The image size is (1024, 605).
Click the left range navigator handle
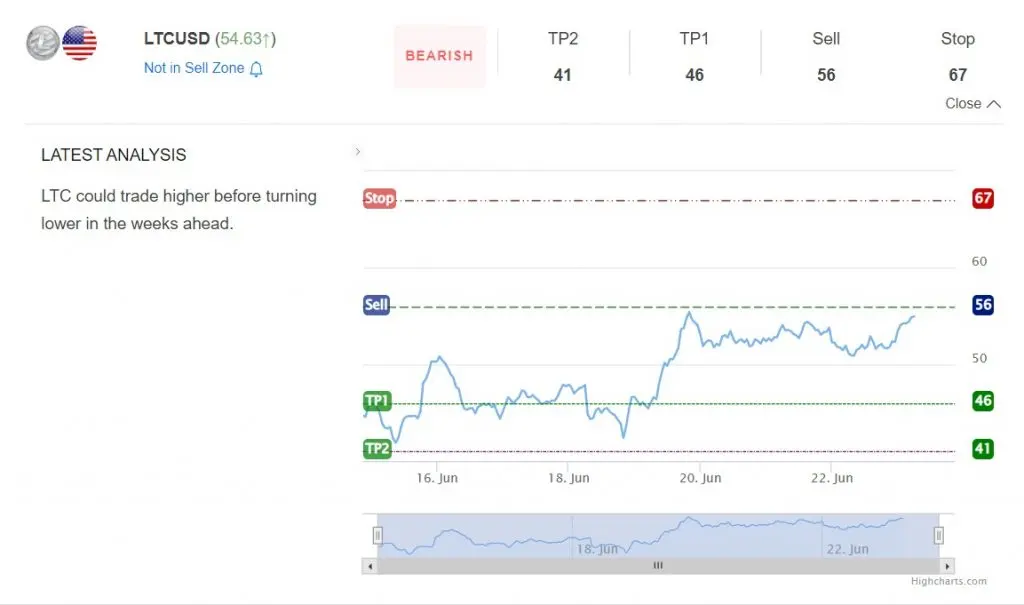[377, 536]
